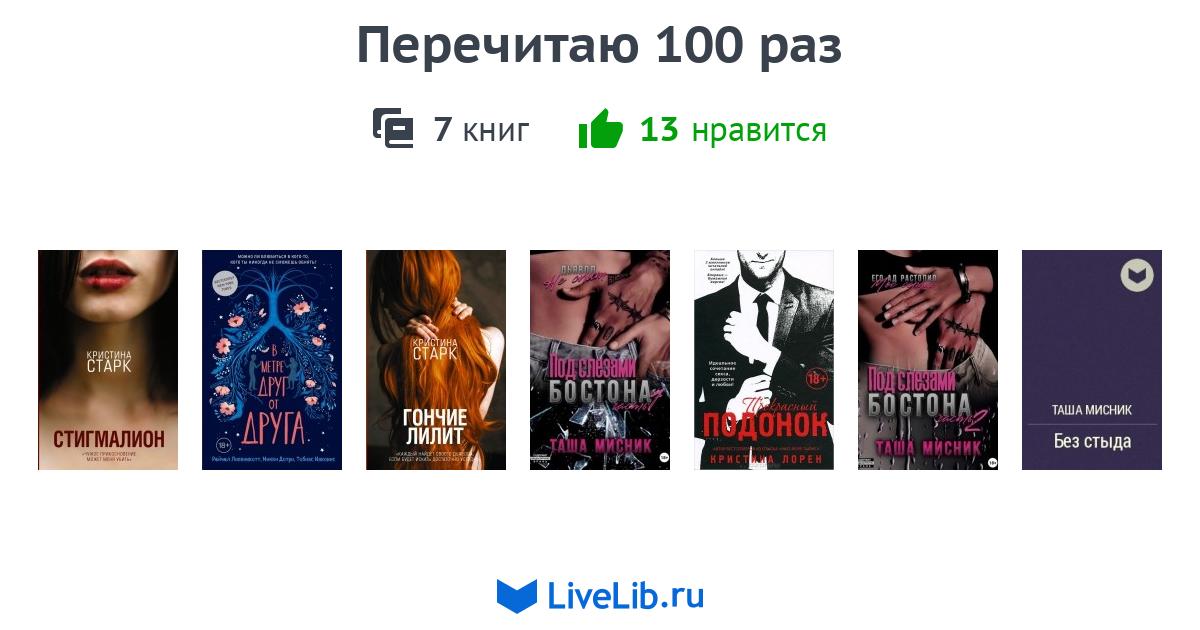Open the LiveLib.ru site link
Image resolution: width=1200 pixels, height=630 pixels.
point(626,596)
